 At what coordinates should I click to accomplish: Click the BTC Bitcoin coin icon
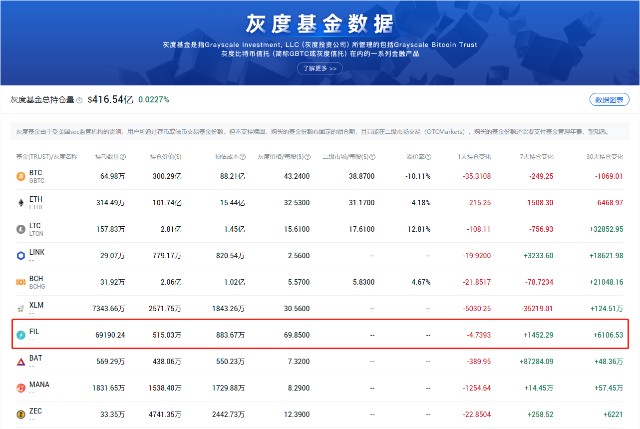(x=20, y=176)
